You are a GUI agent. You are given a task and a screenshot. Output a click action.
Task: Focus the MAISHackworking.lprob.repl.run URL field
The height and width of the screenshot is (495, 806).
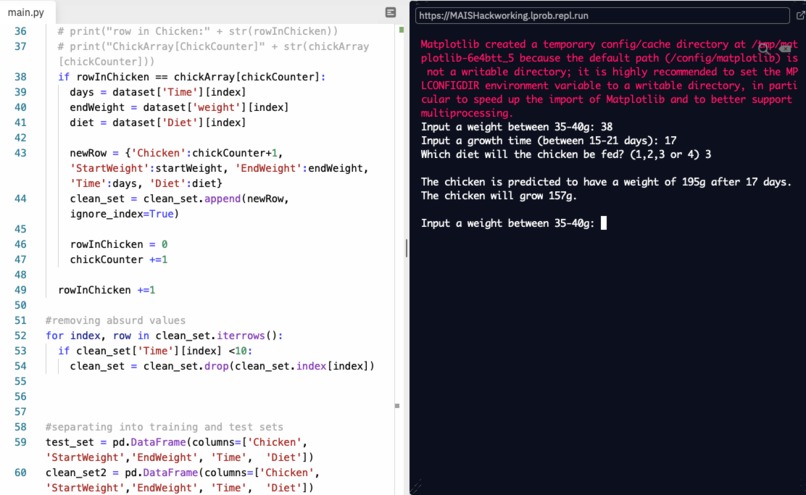click(602, 15)
